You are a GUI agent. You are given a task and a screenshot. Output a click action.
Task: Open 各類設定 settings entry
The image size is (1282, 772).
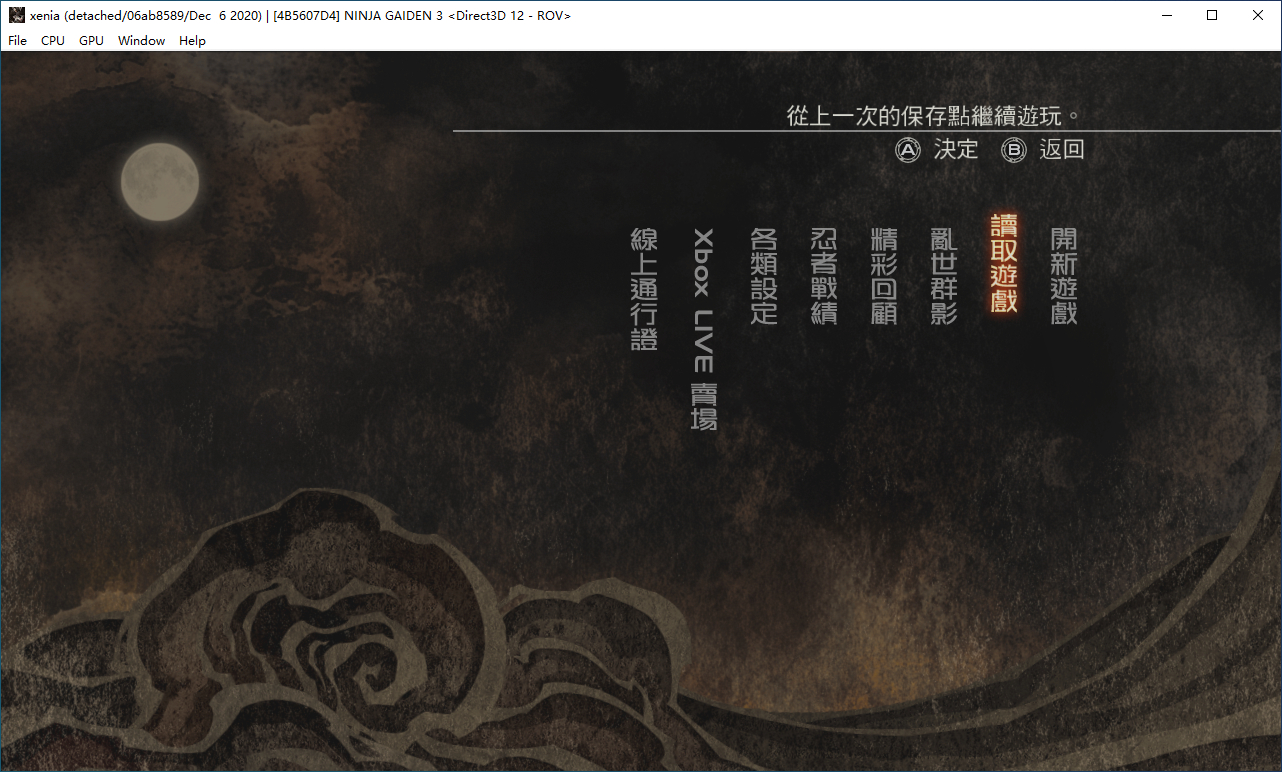coord(764,275)
